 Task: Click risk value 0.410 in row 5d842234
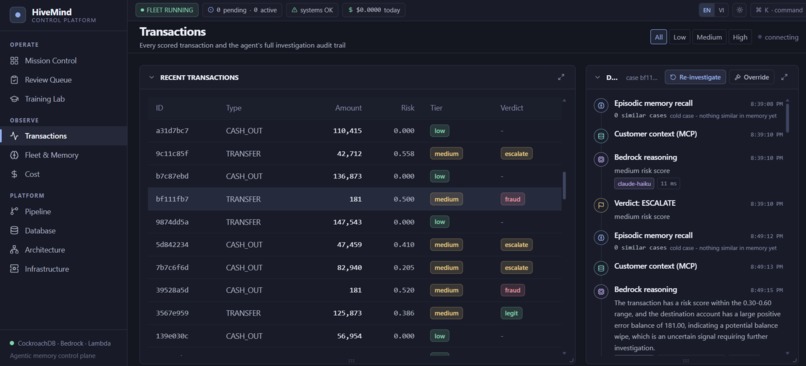(404, 245)
